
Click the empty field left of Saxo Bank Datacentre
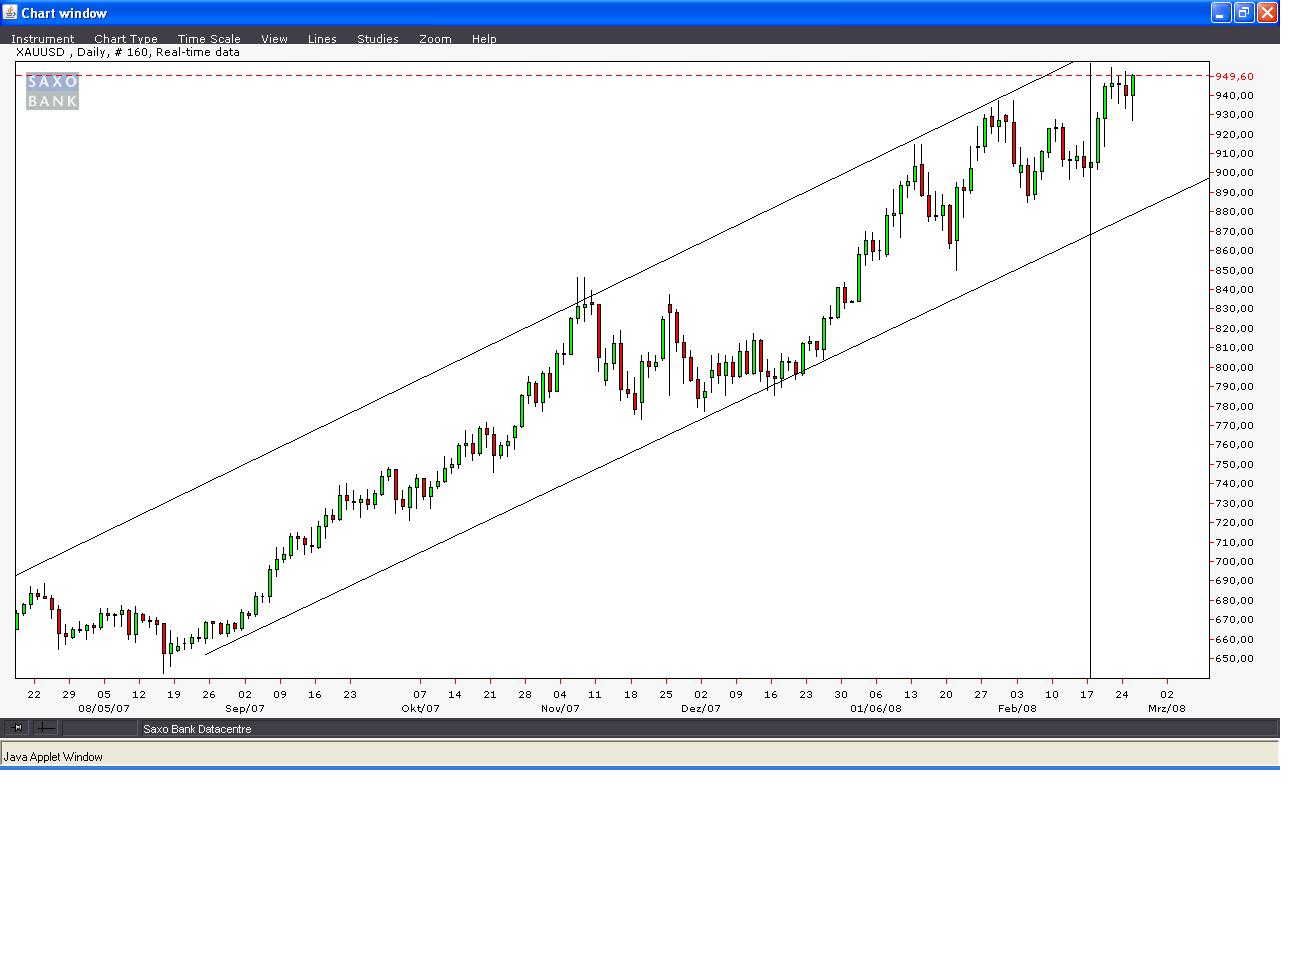tap(98, 729)
